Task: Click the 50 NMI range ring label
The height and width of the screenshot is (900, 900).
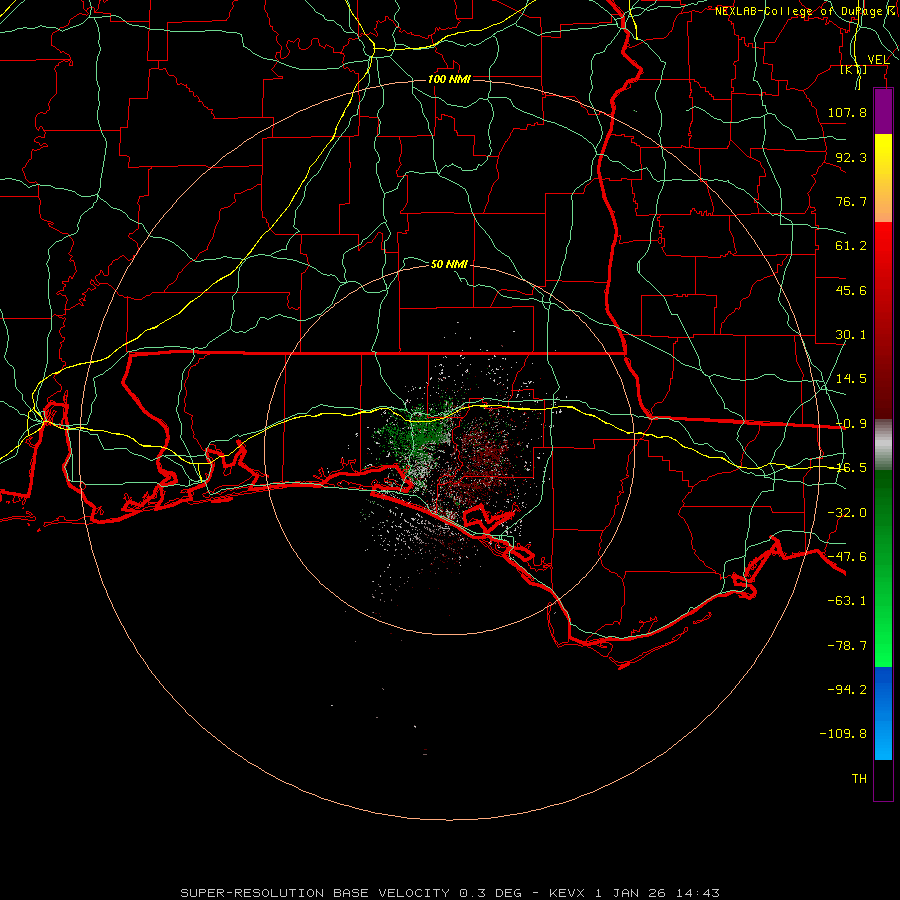Action: click(x=449, y=264)
